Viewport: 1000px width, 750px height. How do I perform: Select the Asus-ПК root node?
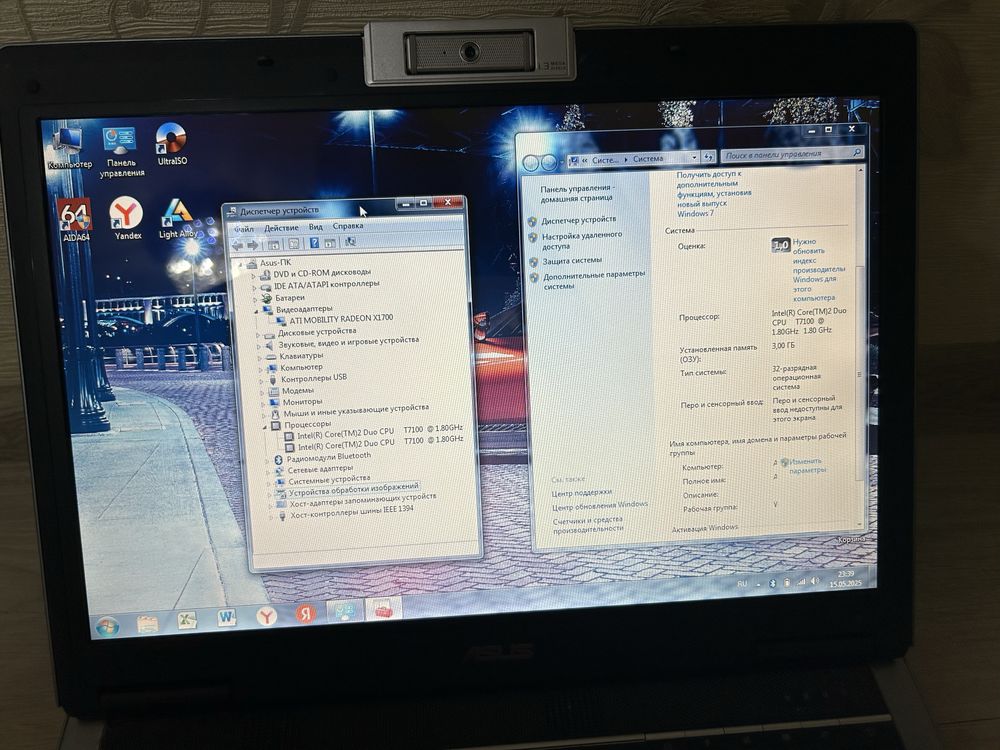275,263
